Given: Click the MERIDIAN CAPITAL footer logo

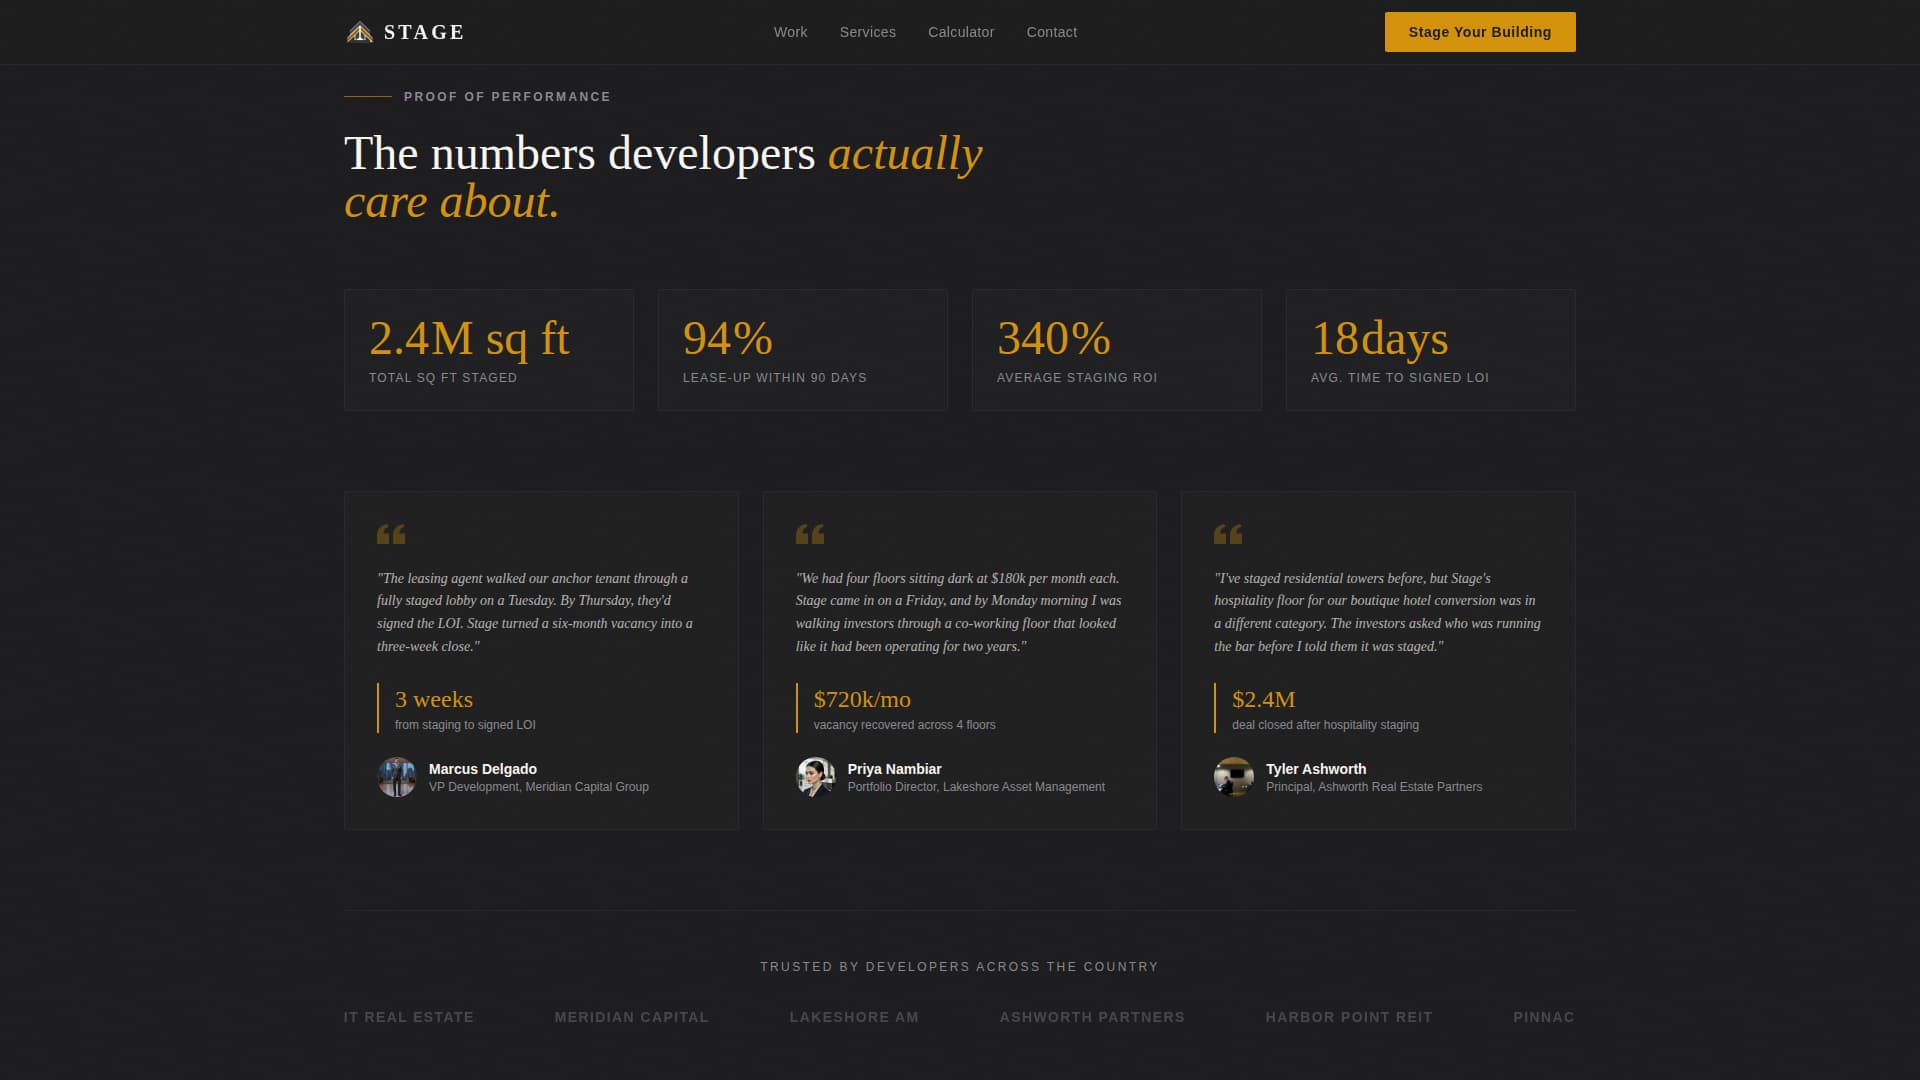Looking at the screenshot, I should point(631,1017).
